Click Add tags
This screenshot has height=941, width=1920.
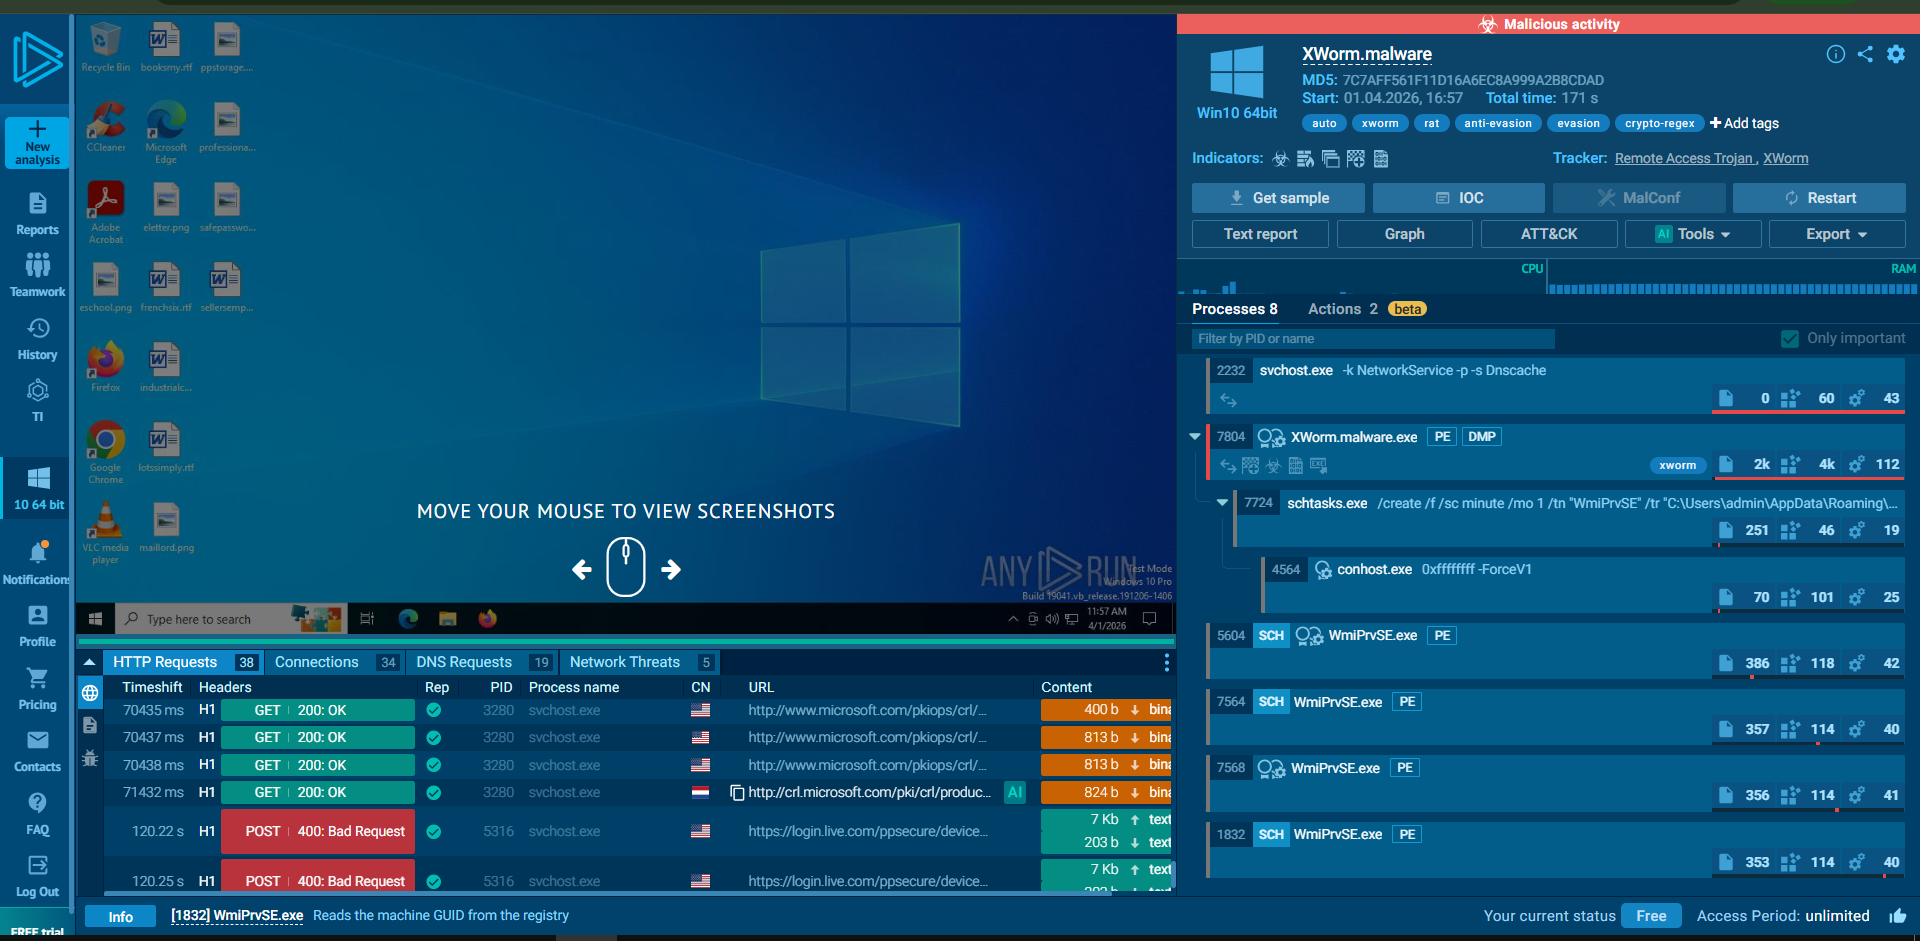point(1744,123)
